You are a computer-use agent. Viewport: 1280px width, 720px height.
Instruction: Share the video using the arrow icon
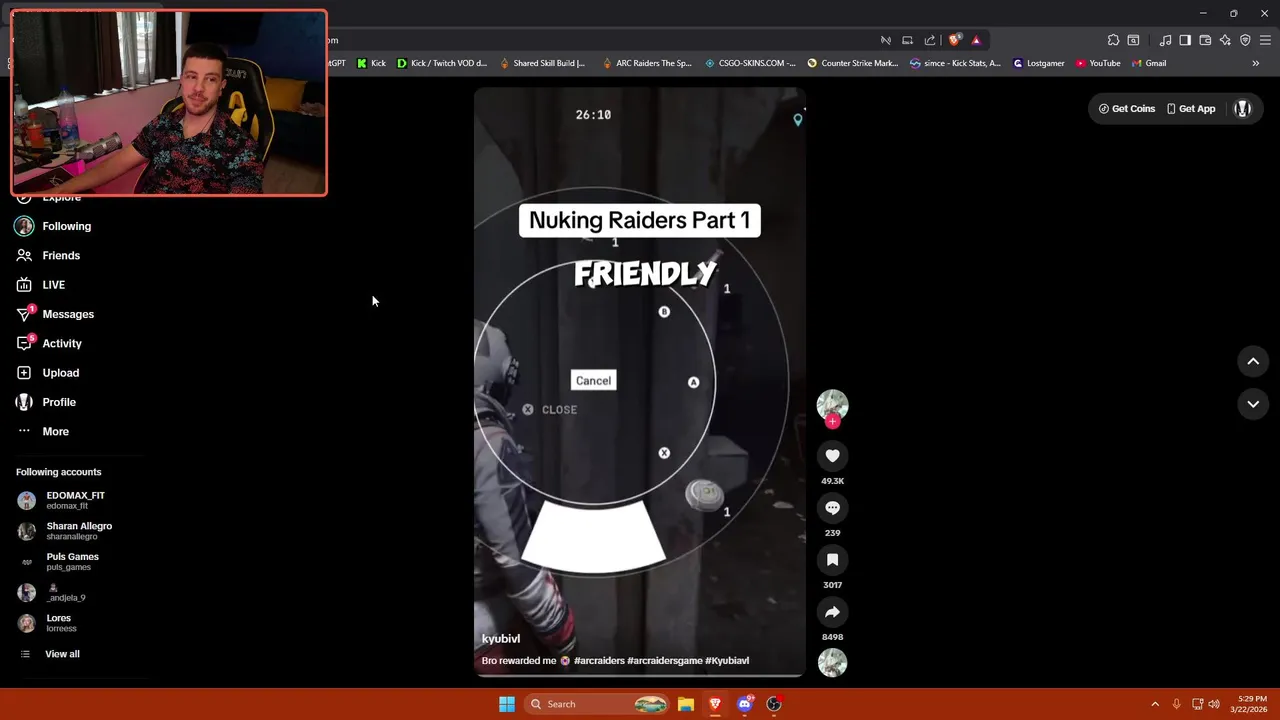click(832, 612)
